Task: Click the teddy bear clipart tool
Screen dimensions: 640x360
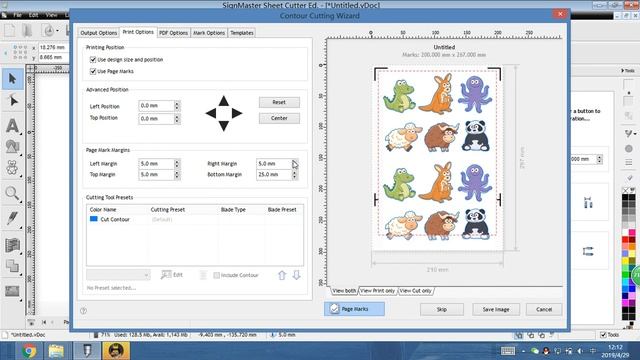Action: point(12,168)
